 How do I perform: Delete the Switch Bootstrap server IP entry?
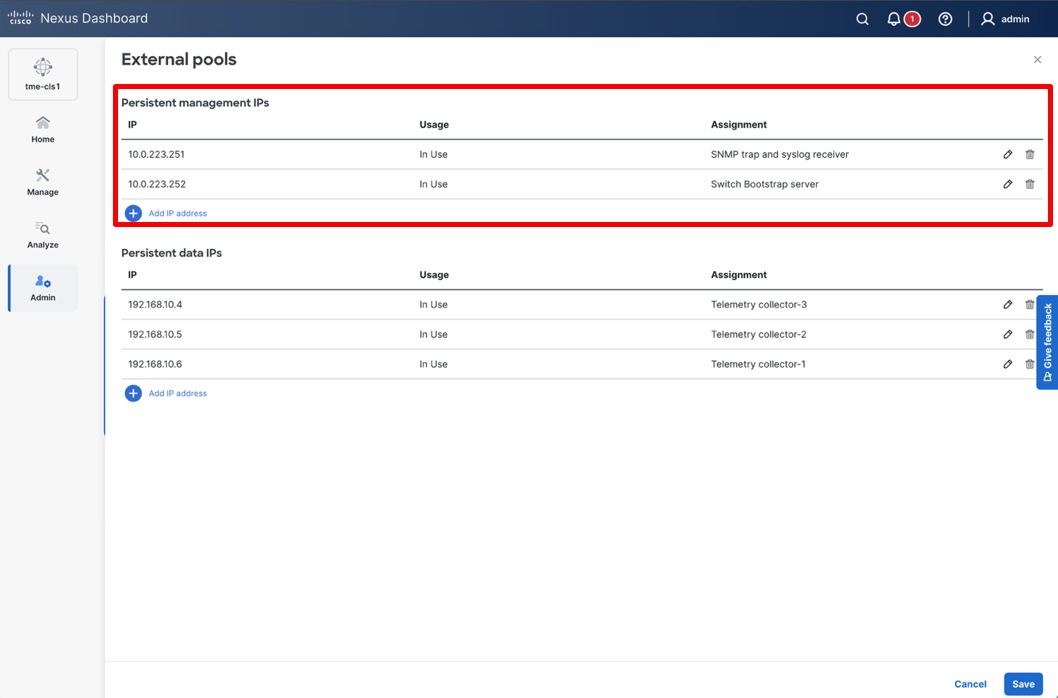tap(1030, 183)
